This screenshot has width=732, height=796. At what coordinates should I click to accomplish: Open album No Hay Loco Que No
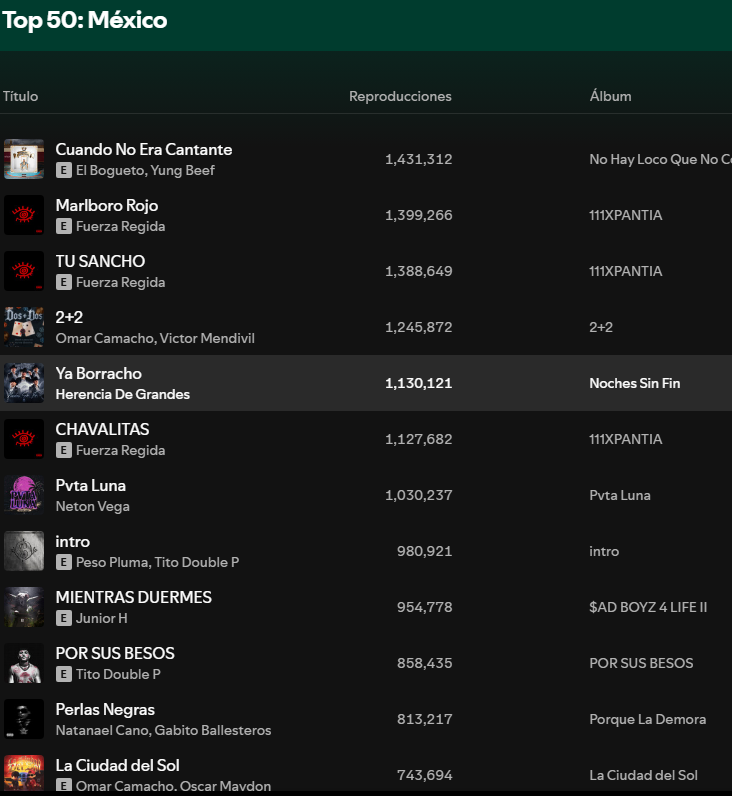[660, 159]
